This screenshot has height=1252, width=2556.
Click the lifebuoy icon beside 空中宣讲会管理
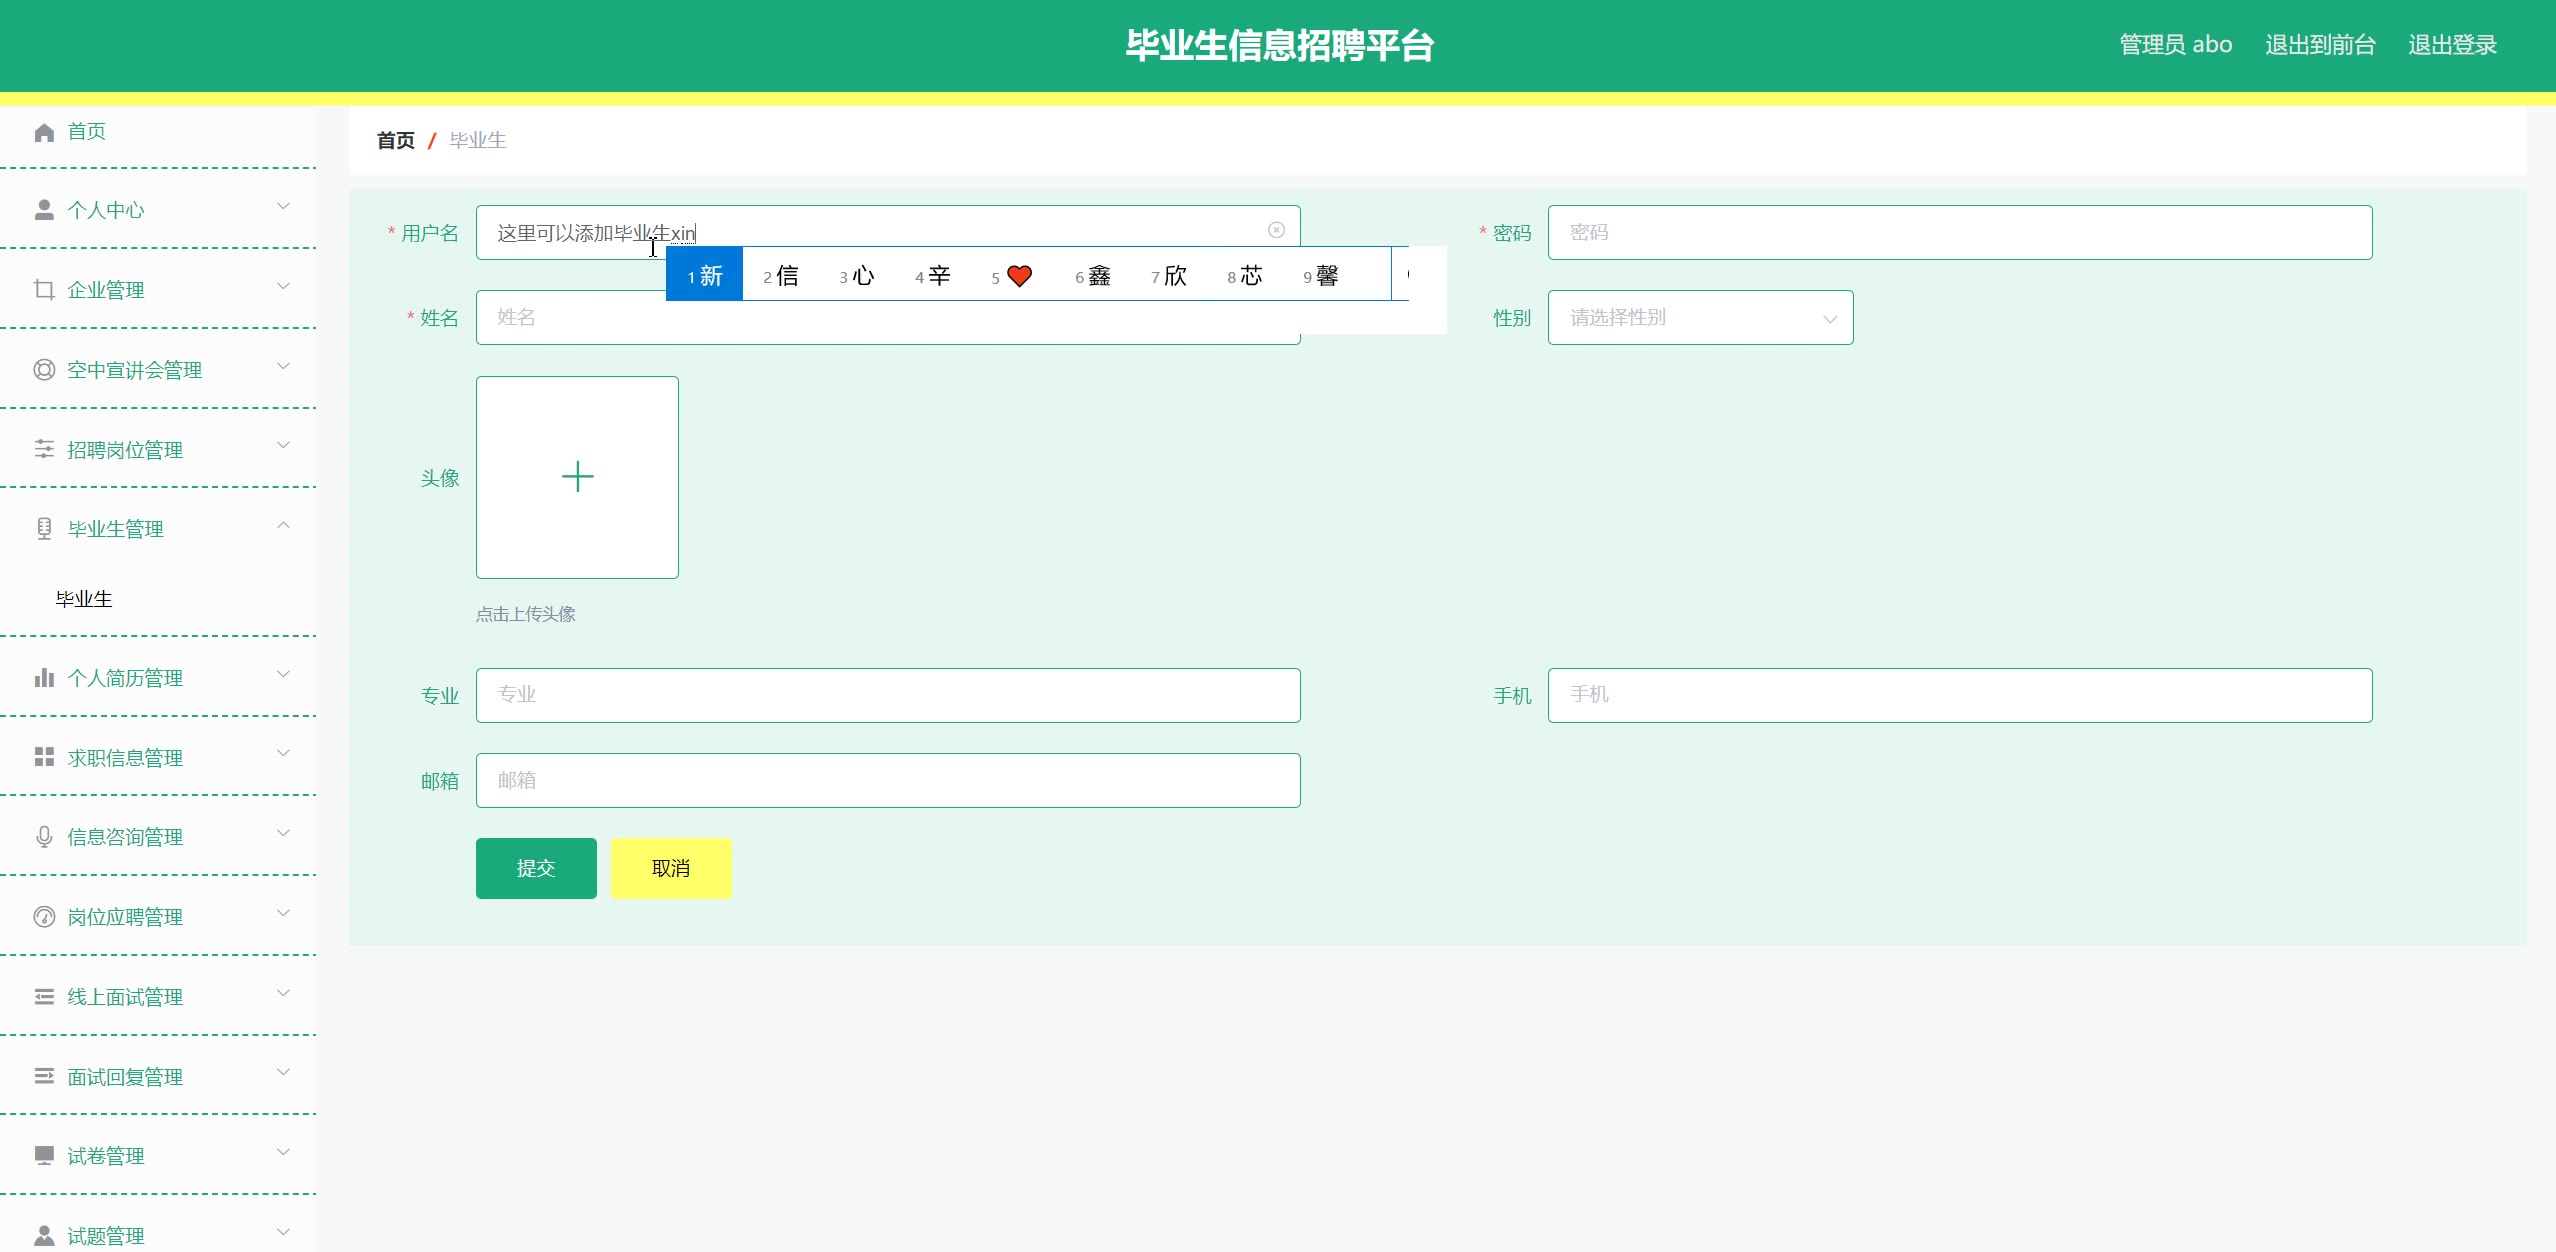[x=44, y=370]
